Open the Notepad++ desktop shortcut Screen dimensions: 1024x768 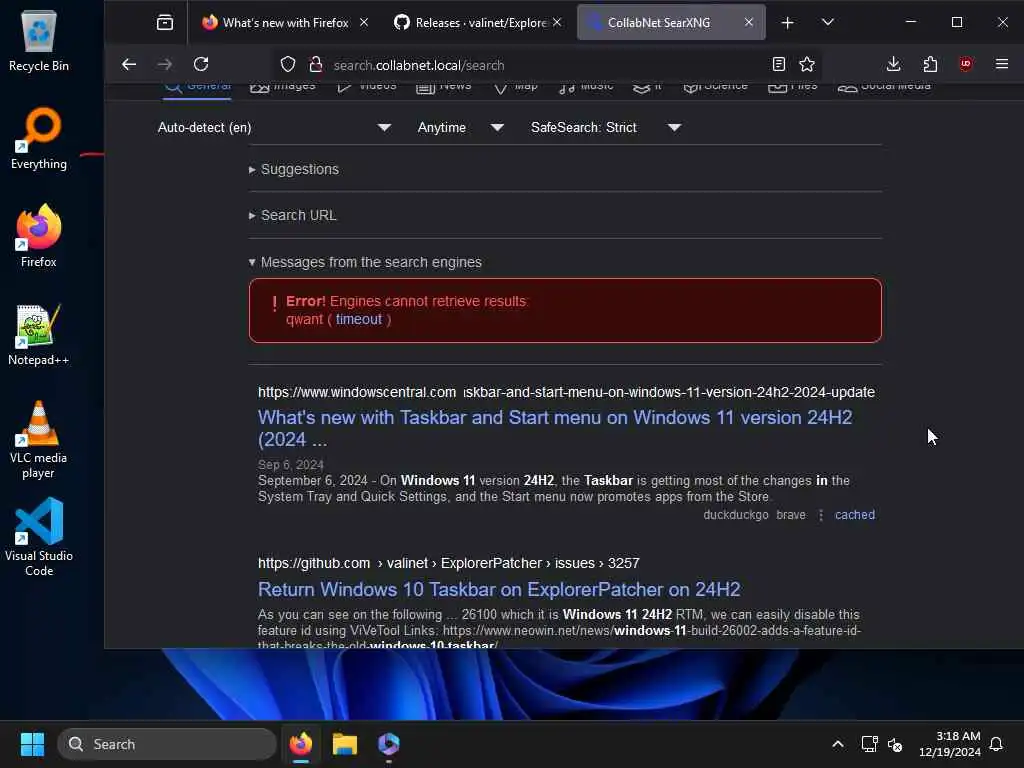39,334
